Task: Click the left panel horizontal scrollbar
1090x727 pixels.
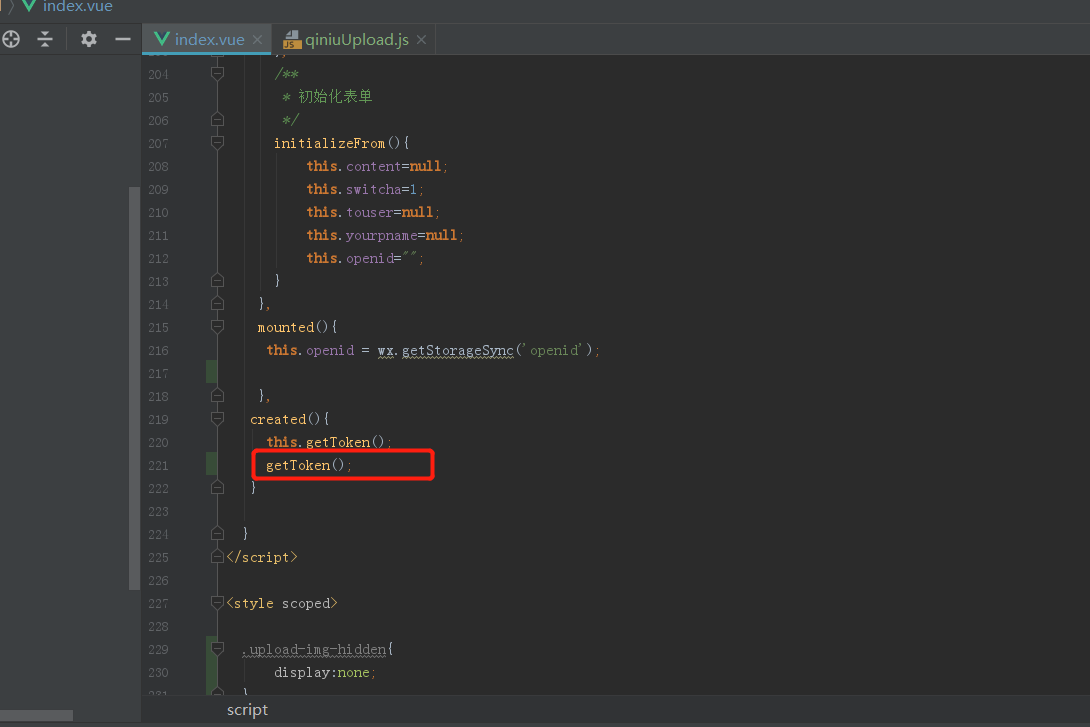Action: [x=36, y=715]
